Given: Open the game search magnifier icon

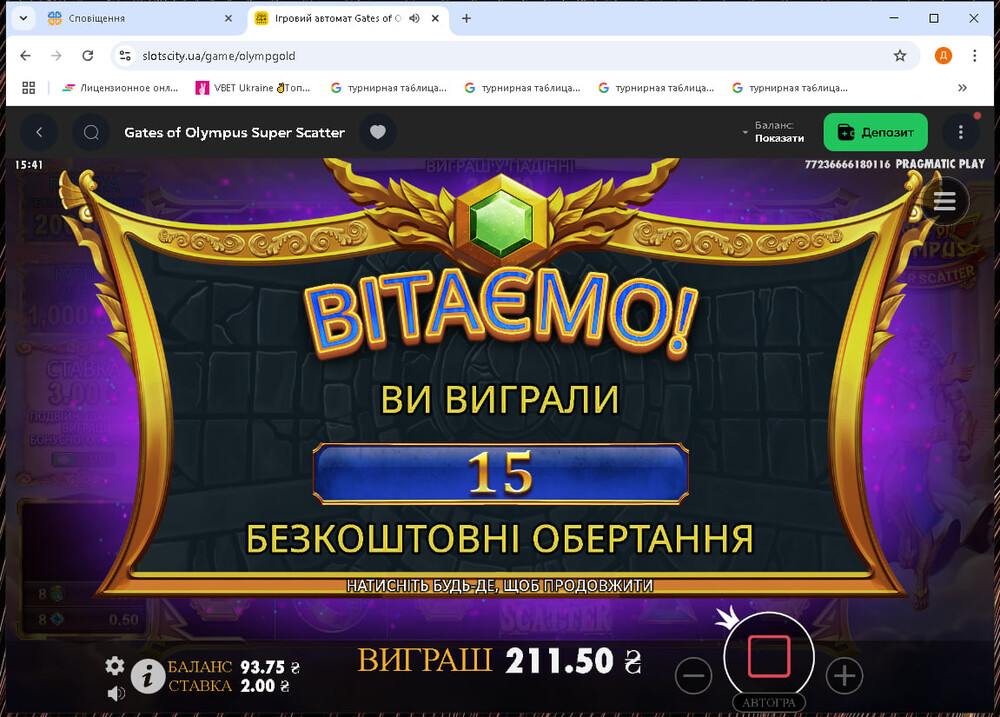Looking at the screenshot, I should pyautogui.click(x=91, y=132).
